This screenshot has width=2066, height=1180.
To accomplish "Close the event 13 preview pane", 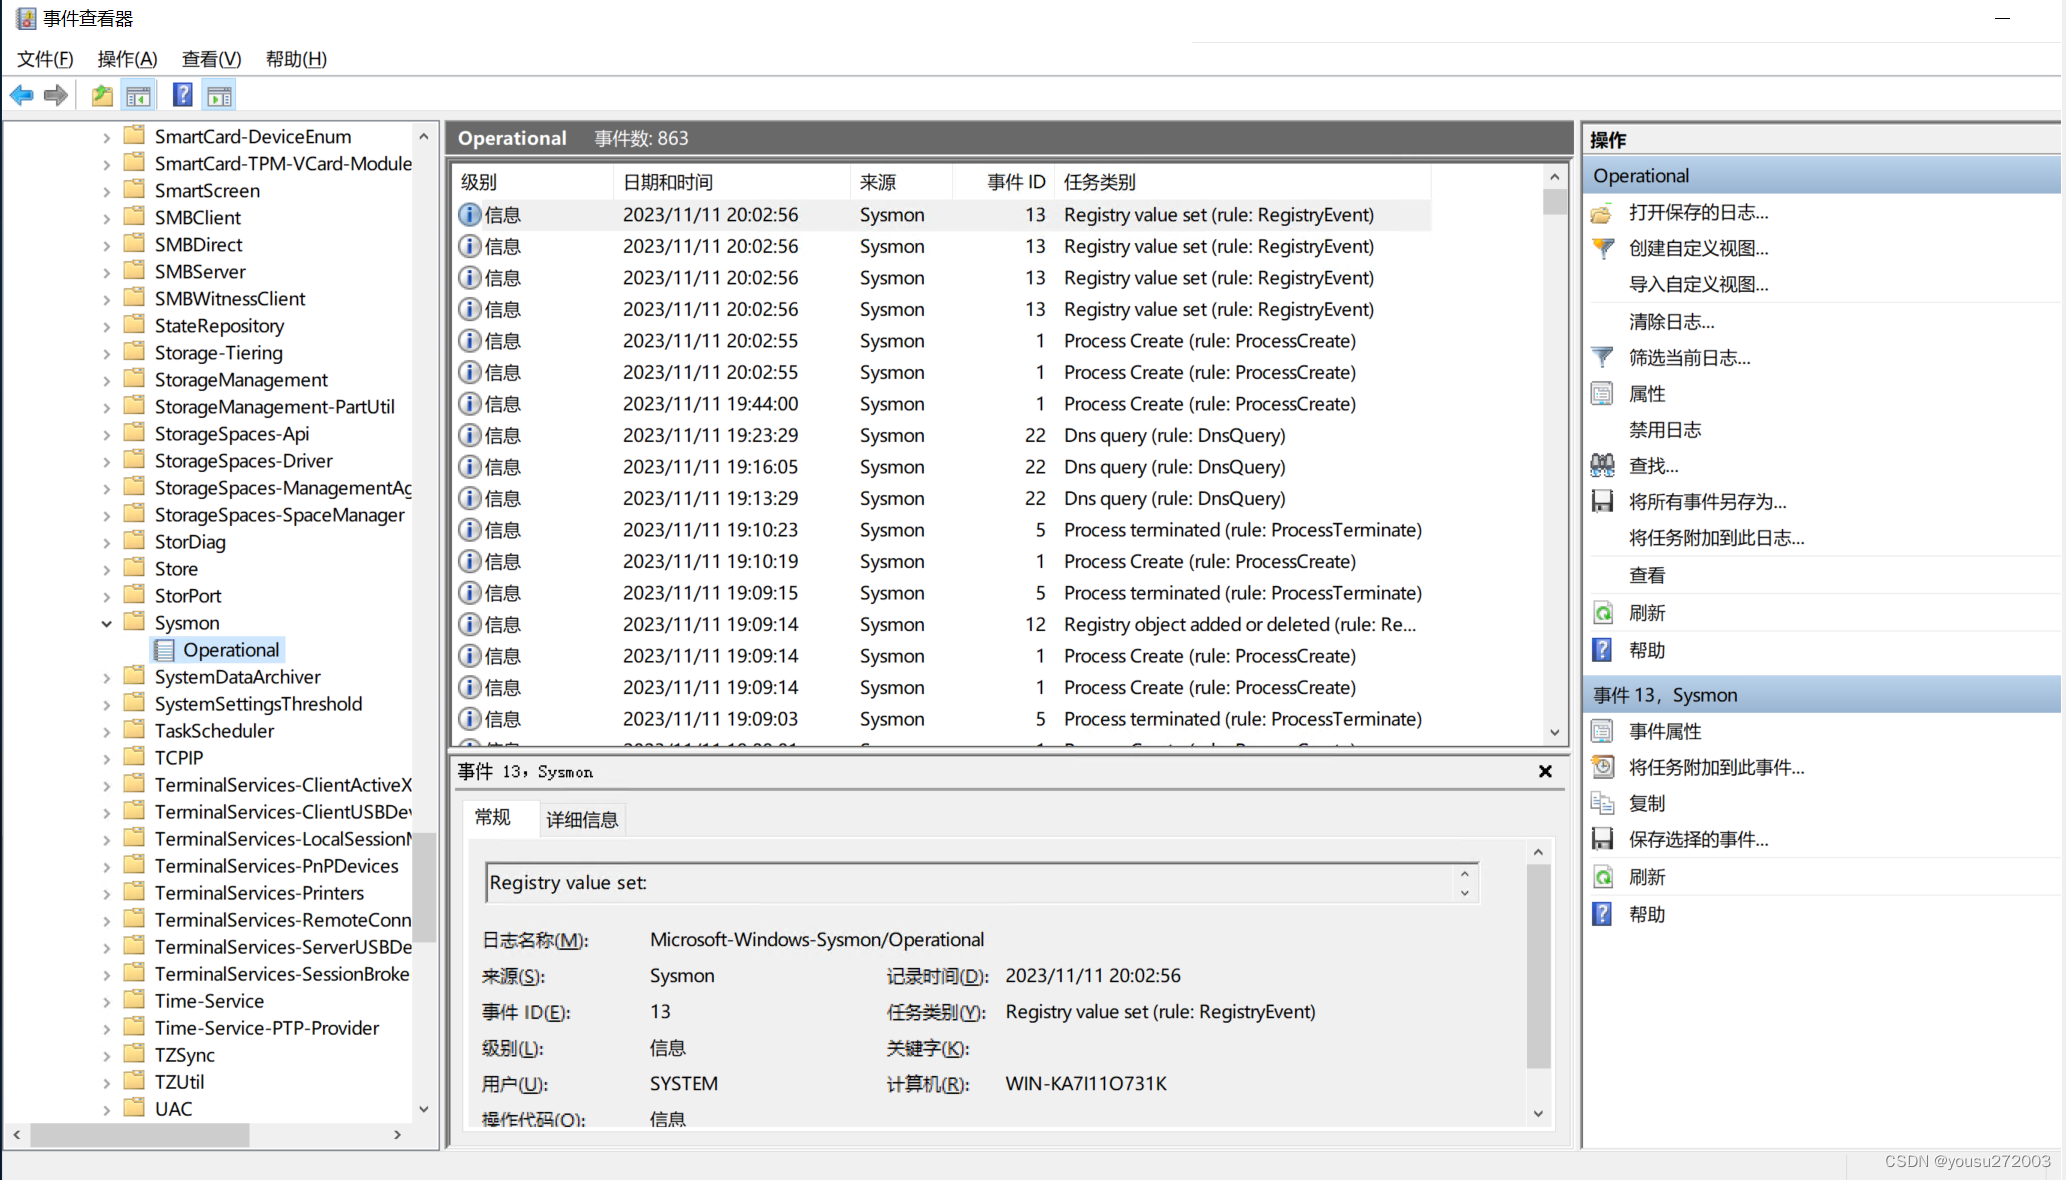I will tap(1545, 772).
